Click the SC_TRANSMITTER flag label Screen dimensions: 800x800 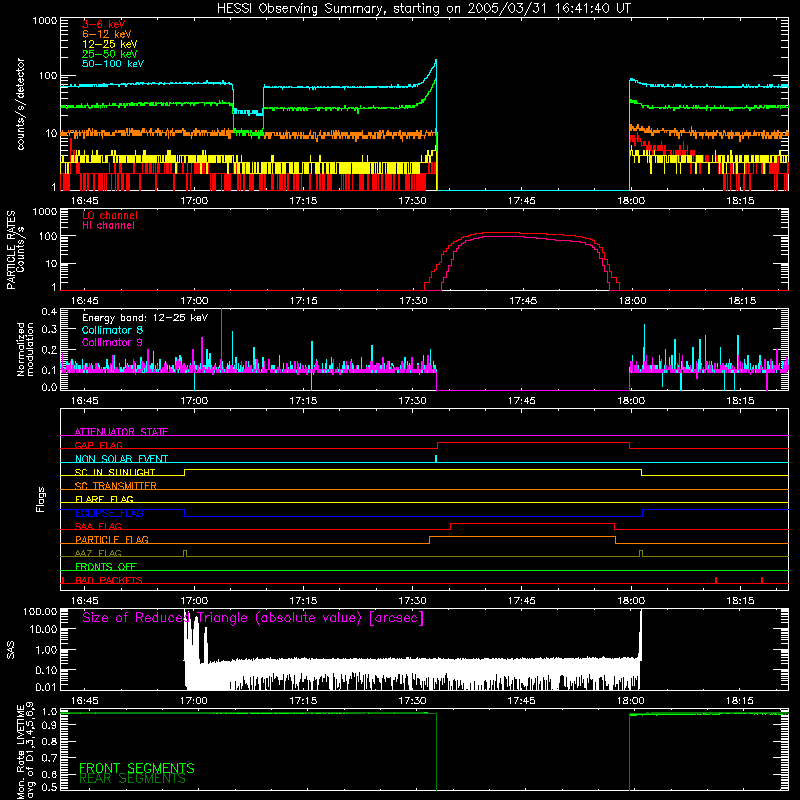click(116, 485)
